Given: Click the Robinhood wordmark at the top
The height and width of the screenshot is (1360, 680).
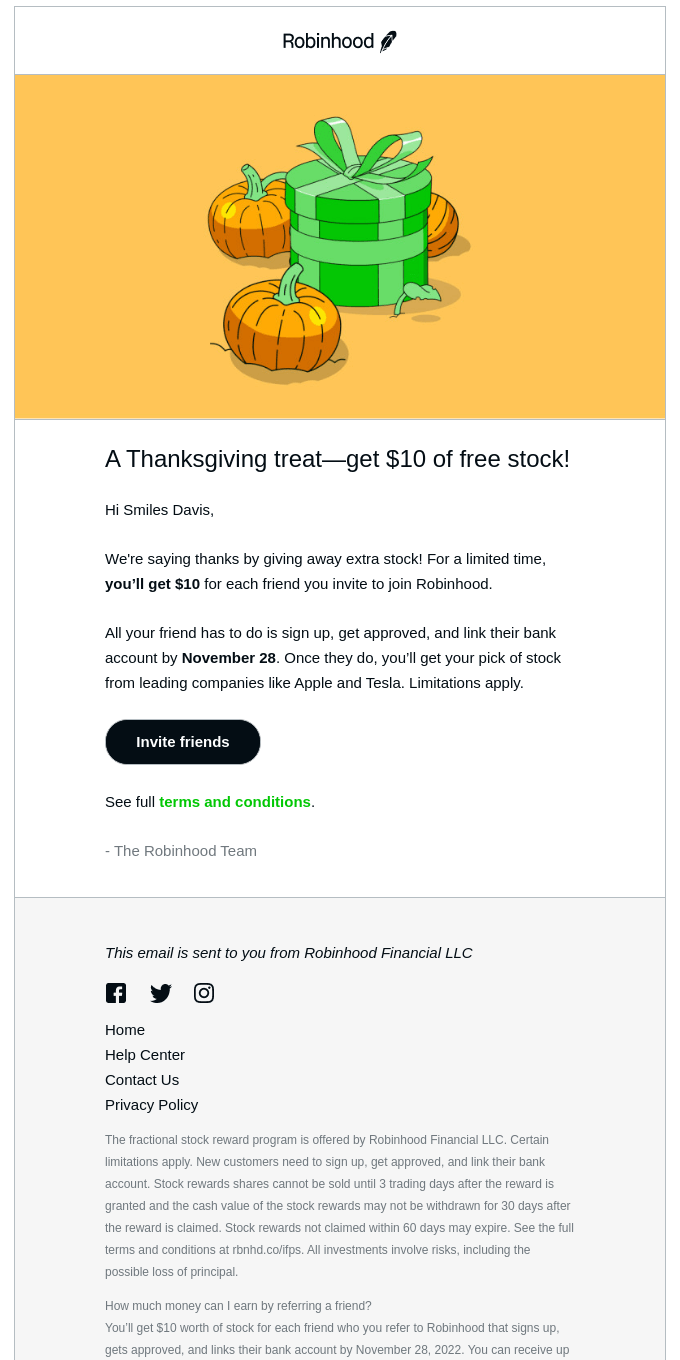Looking at the screenshot, I should 328,41.
